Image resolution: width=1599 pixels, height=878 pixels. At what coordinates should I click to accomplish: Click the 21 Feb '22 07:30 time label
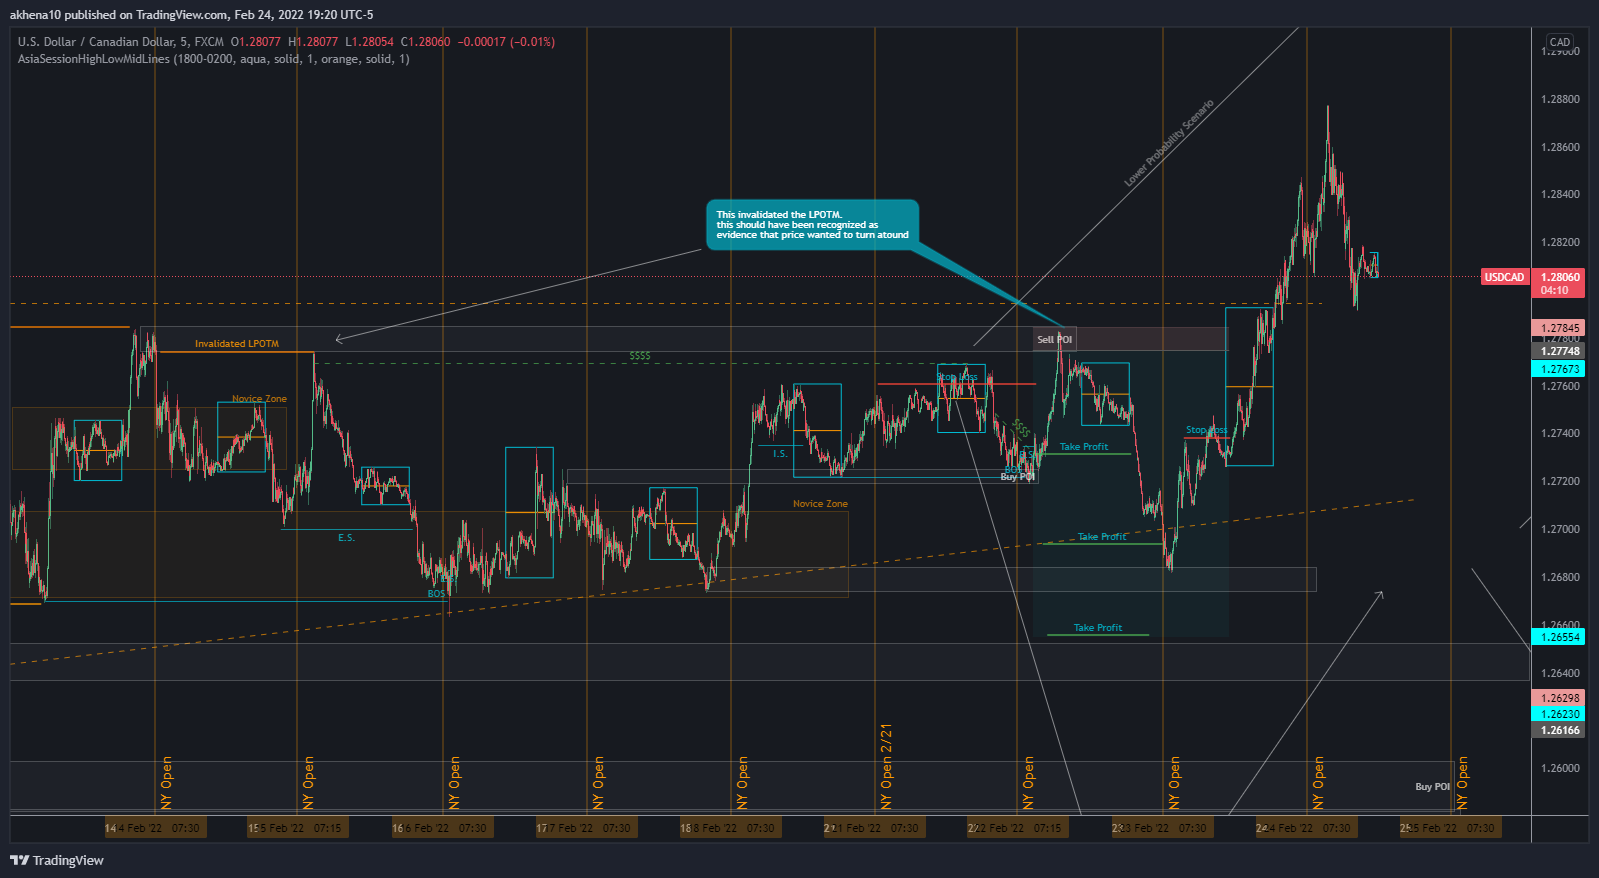(x=874, y=828)
